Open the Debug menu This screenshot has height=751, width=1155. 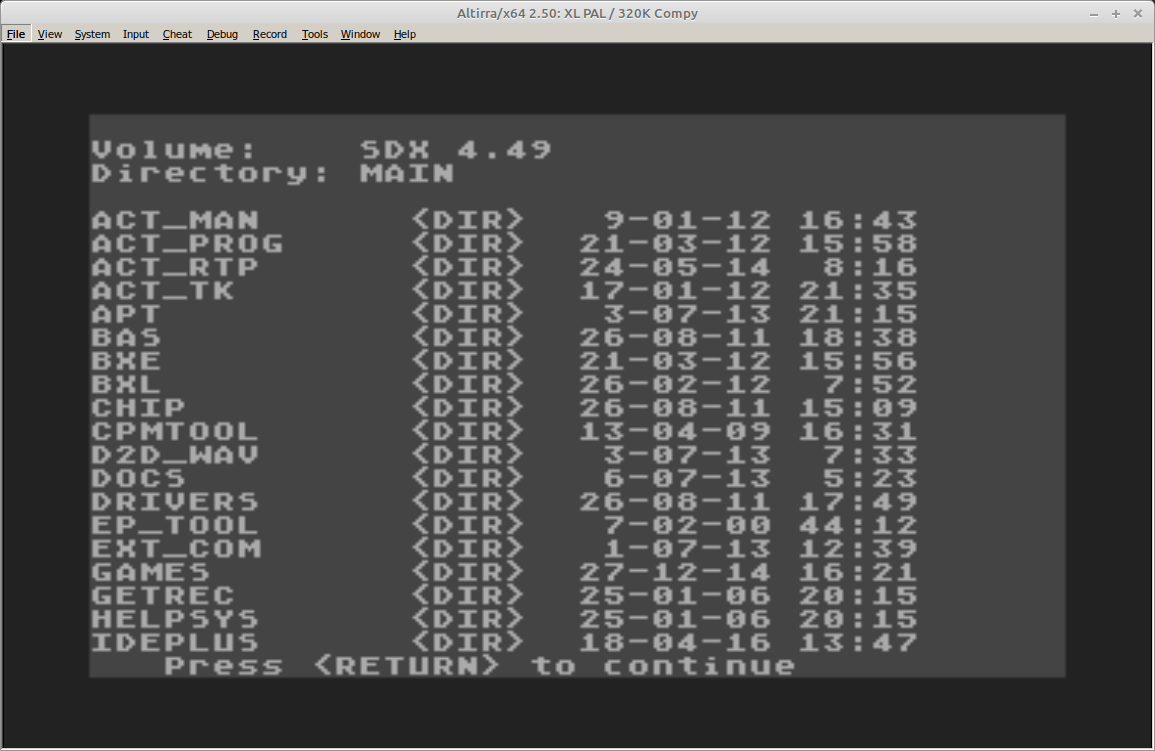click(x=222, y=34)
